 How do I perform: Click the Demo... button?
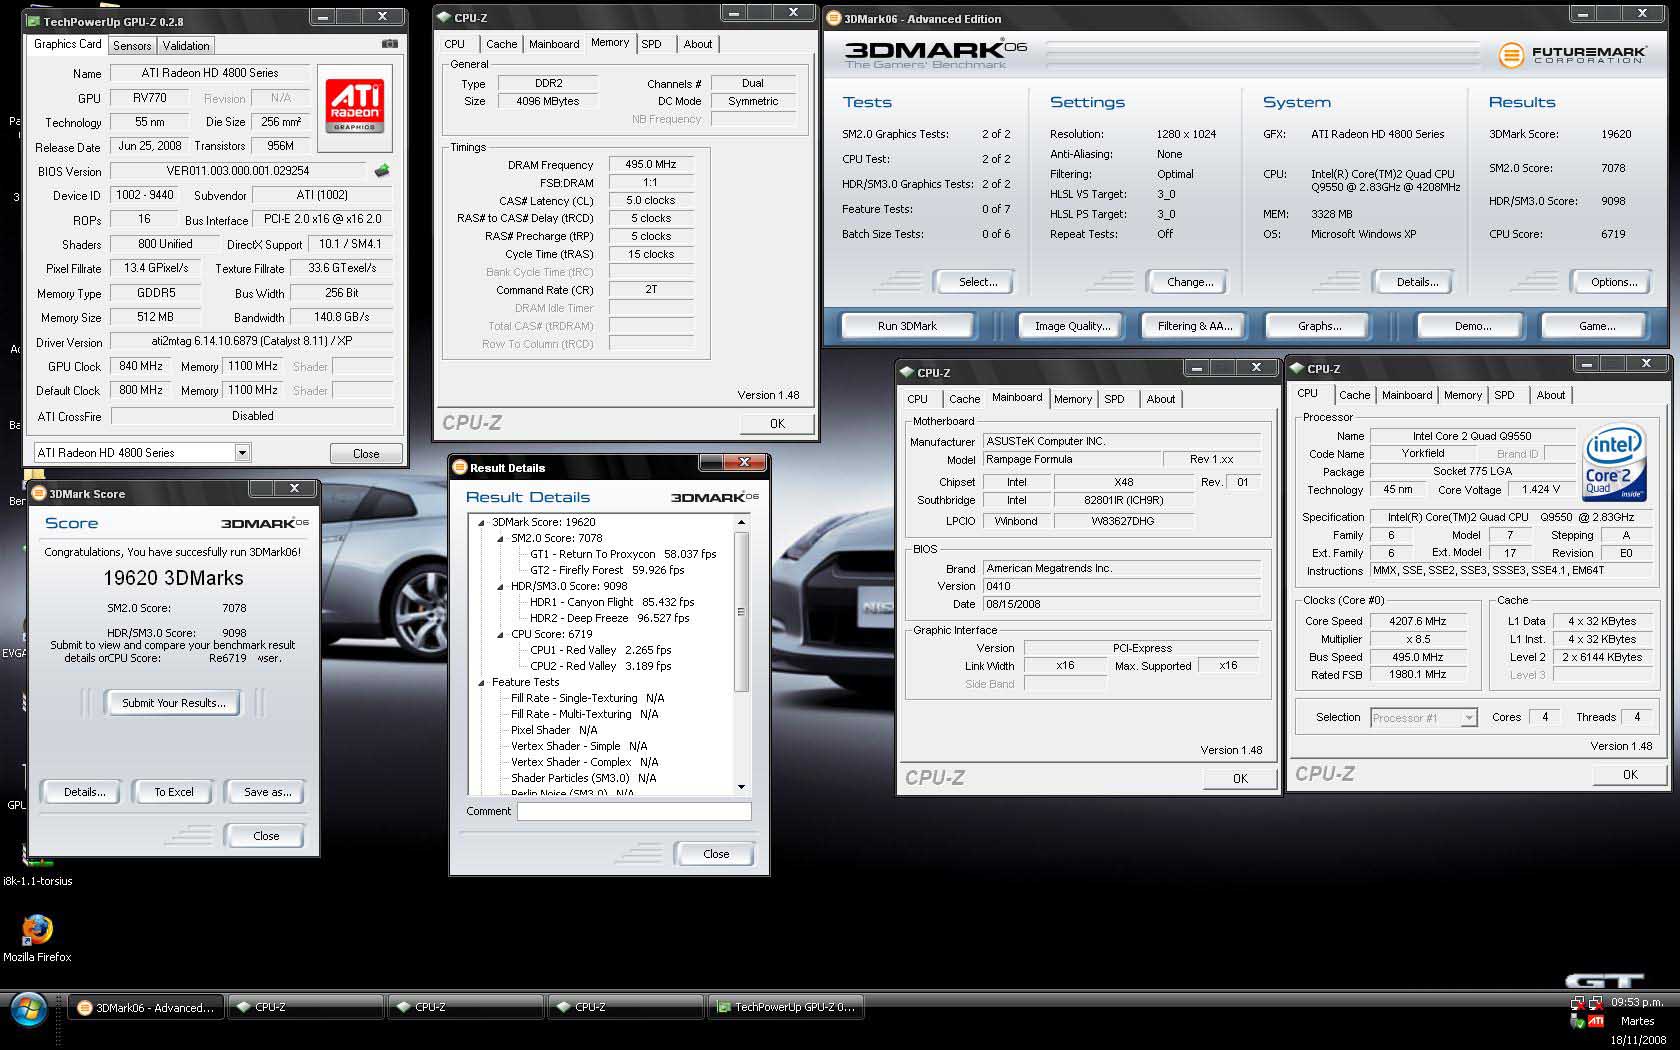tap(1472, 326)
